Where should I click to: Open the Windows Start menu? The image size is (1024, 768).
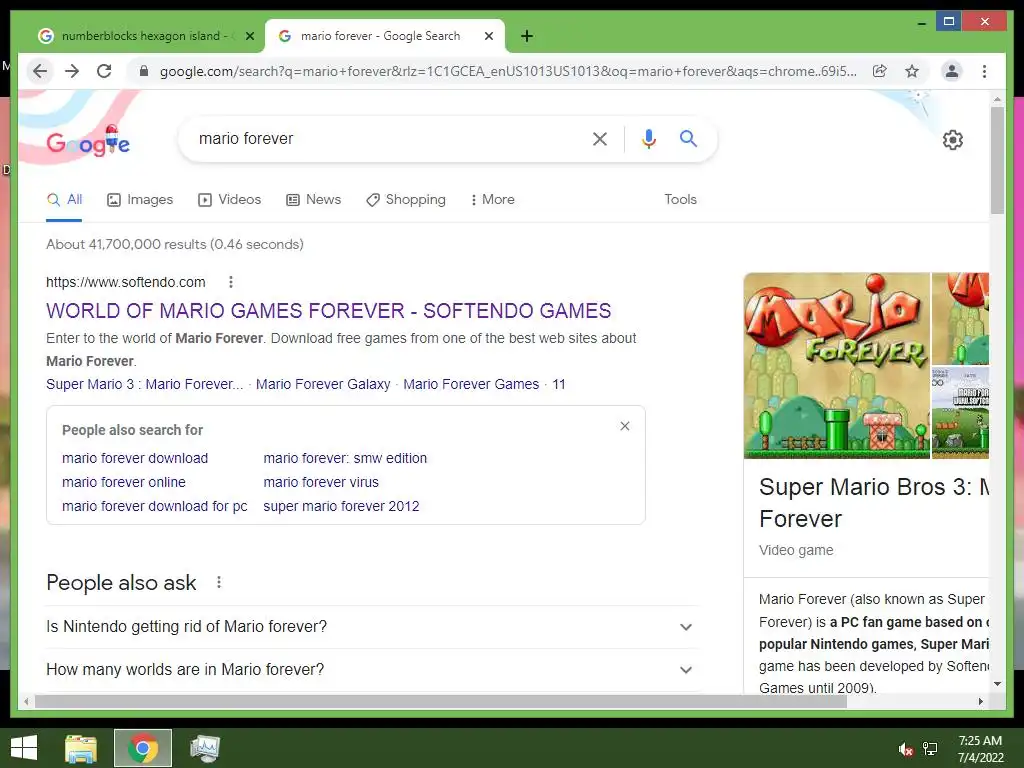[24, 748]
